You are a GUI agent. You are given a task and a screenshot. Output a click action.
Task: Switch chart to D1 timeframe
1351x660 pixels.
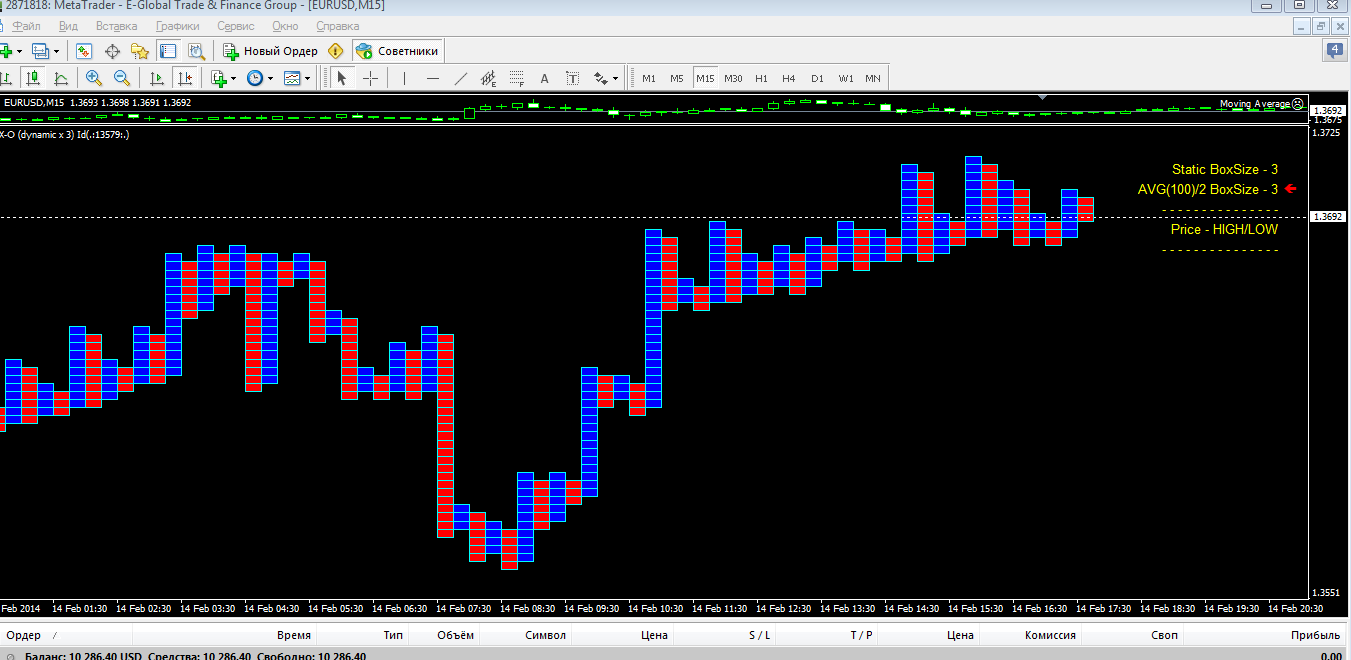[x=817, y=78]
